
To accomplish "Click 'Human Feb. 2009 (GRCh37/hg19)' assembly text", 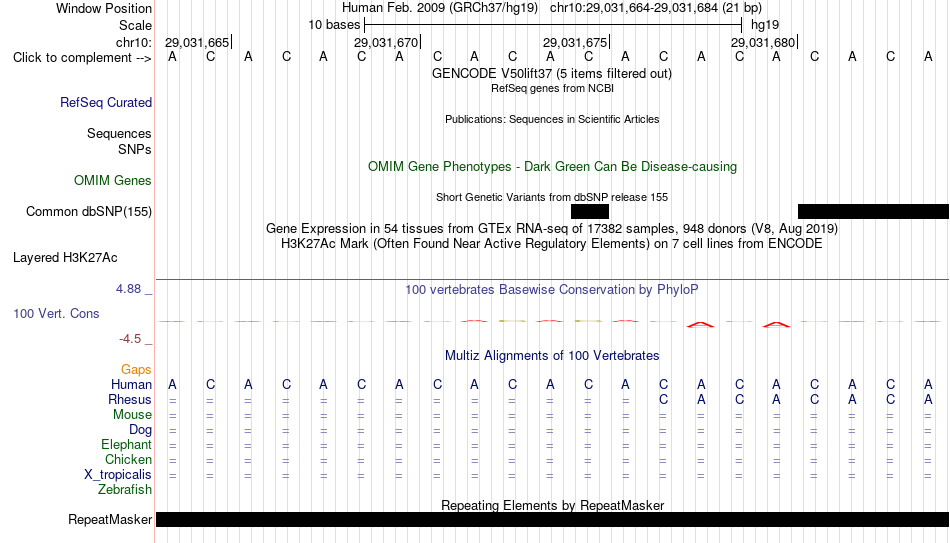I will [x=440, y=8].
